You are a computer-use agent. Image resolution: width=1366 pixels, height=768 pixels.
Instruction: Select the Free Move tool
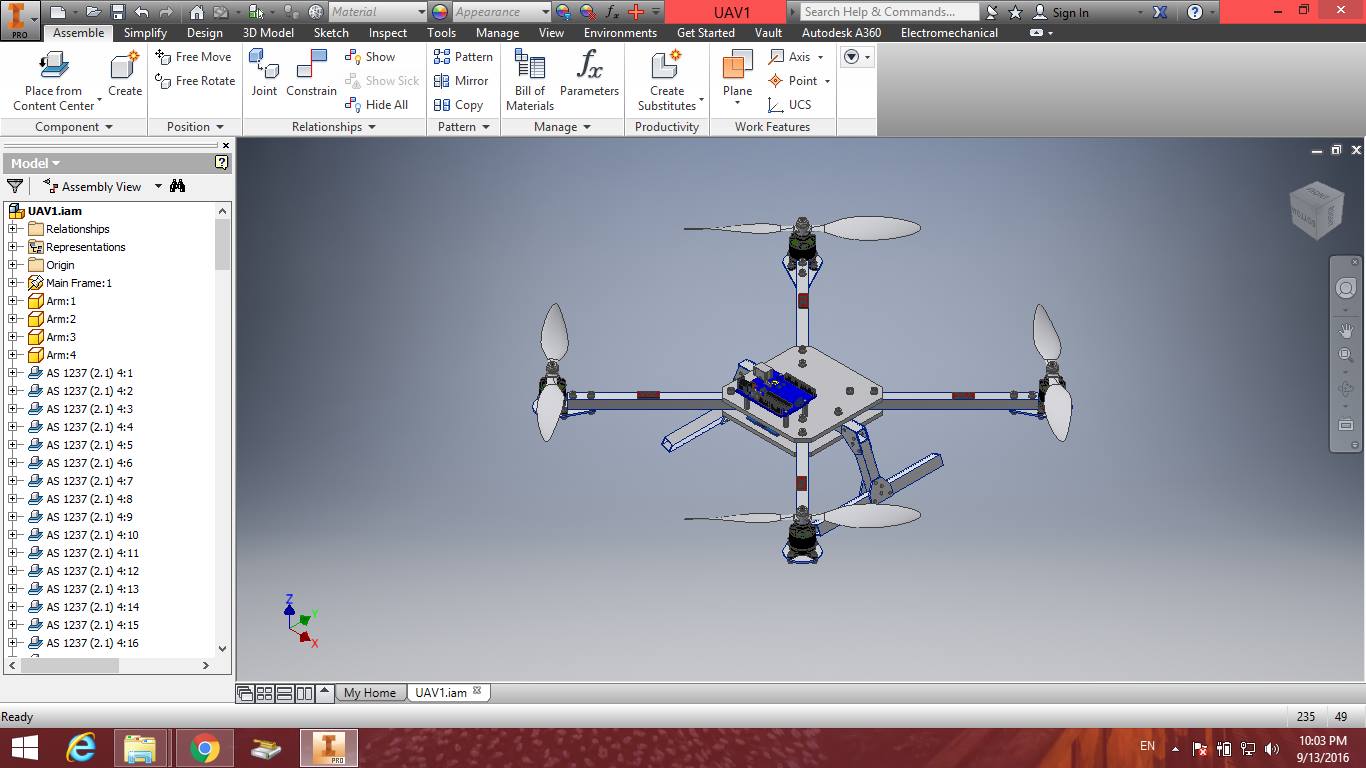pos(194,57)
